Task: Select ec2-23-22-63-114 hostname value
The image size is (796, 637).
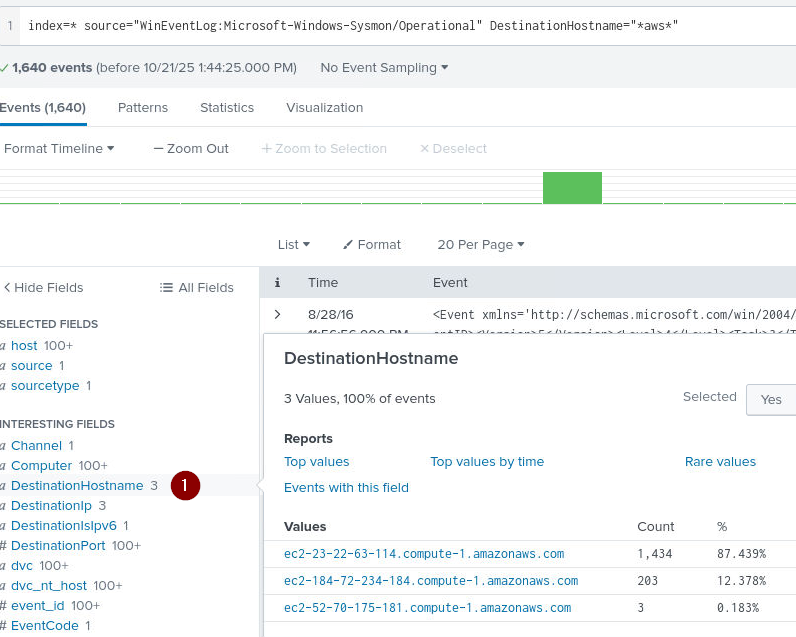Action: pos(424,553)
